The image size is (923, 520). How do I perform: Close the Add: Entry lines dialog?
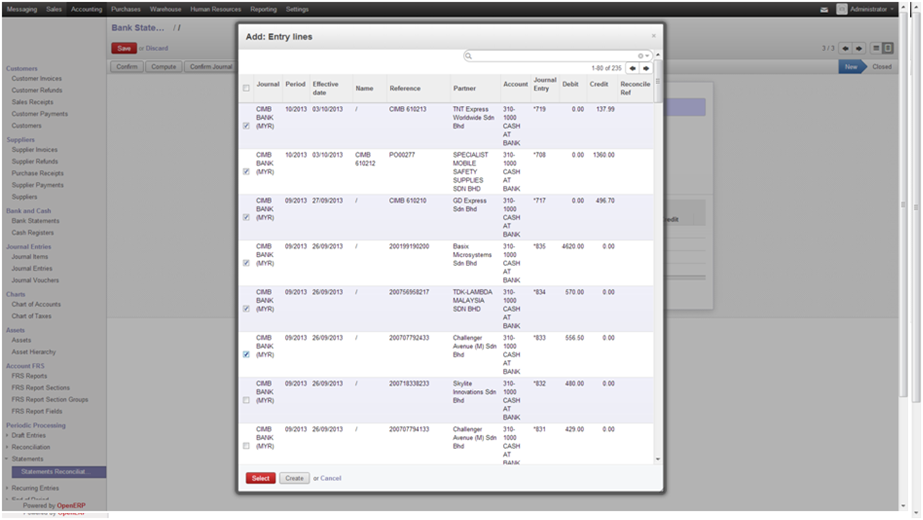tap(653, 36)
